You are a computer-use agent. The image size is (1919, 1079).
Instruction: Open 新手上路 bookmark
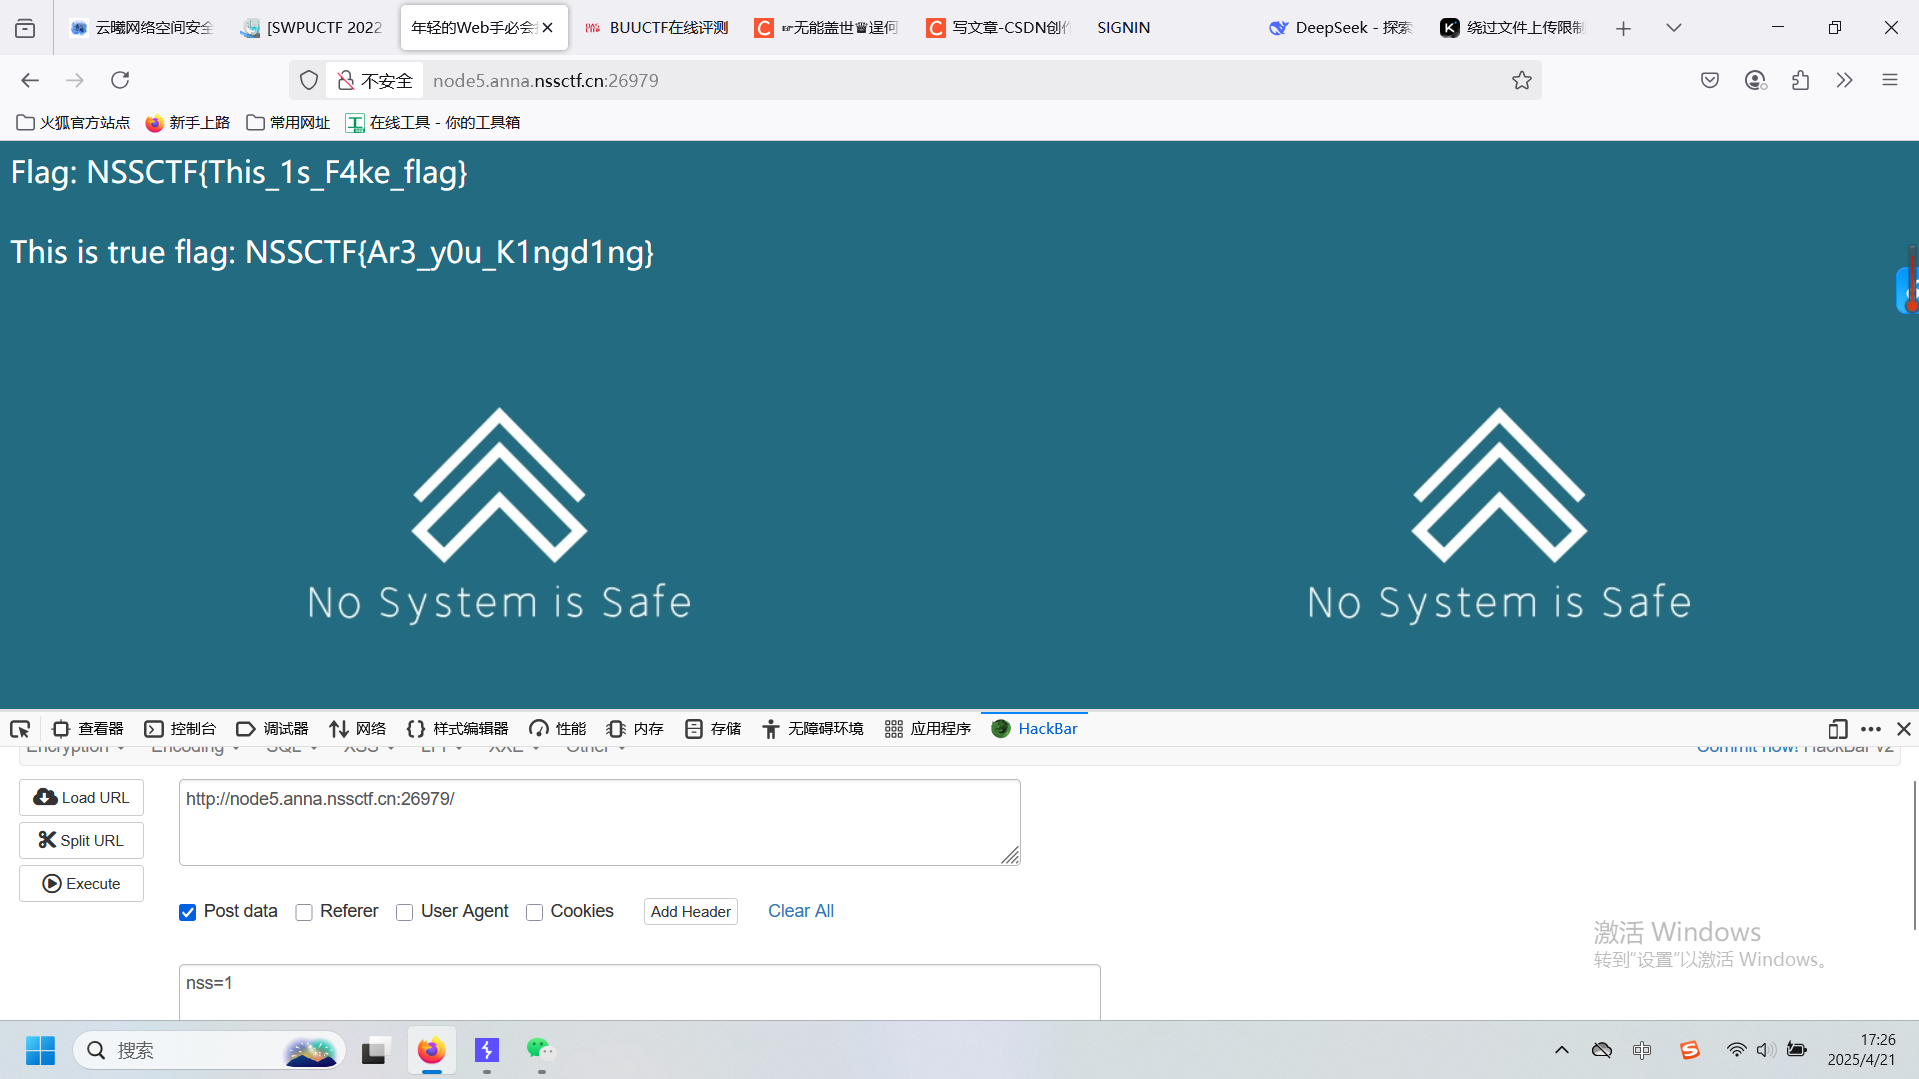pos(188,122)
